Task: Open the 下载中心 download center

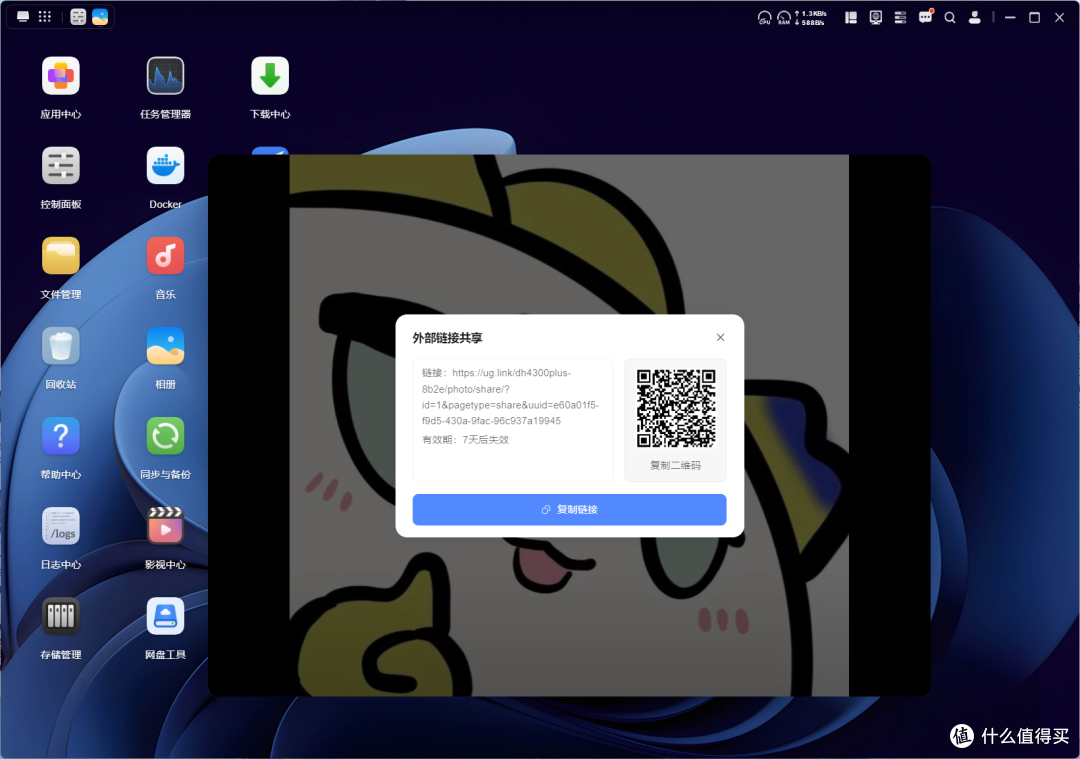Action: pos(270,76)
